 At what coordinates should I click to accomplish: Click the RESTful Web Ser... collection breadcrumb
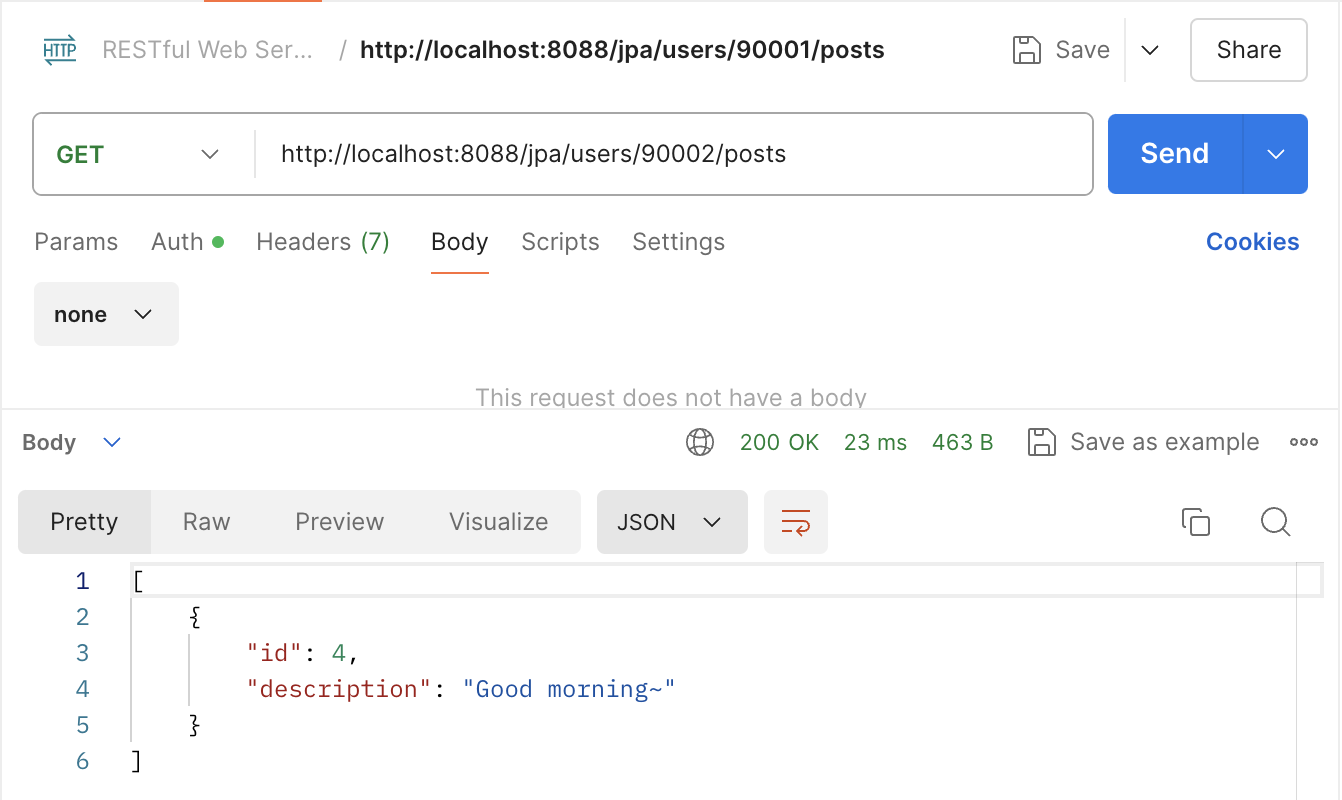point(207,50)
